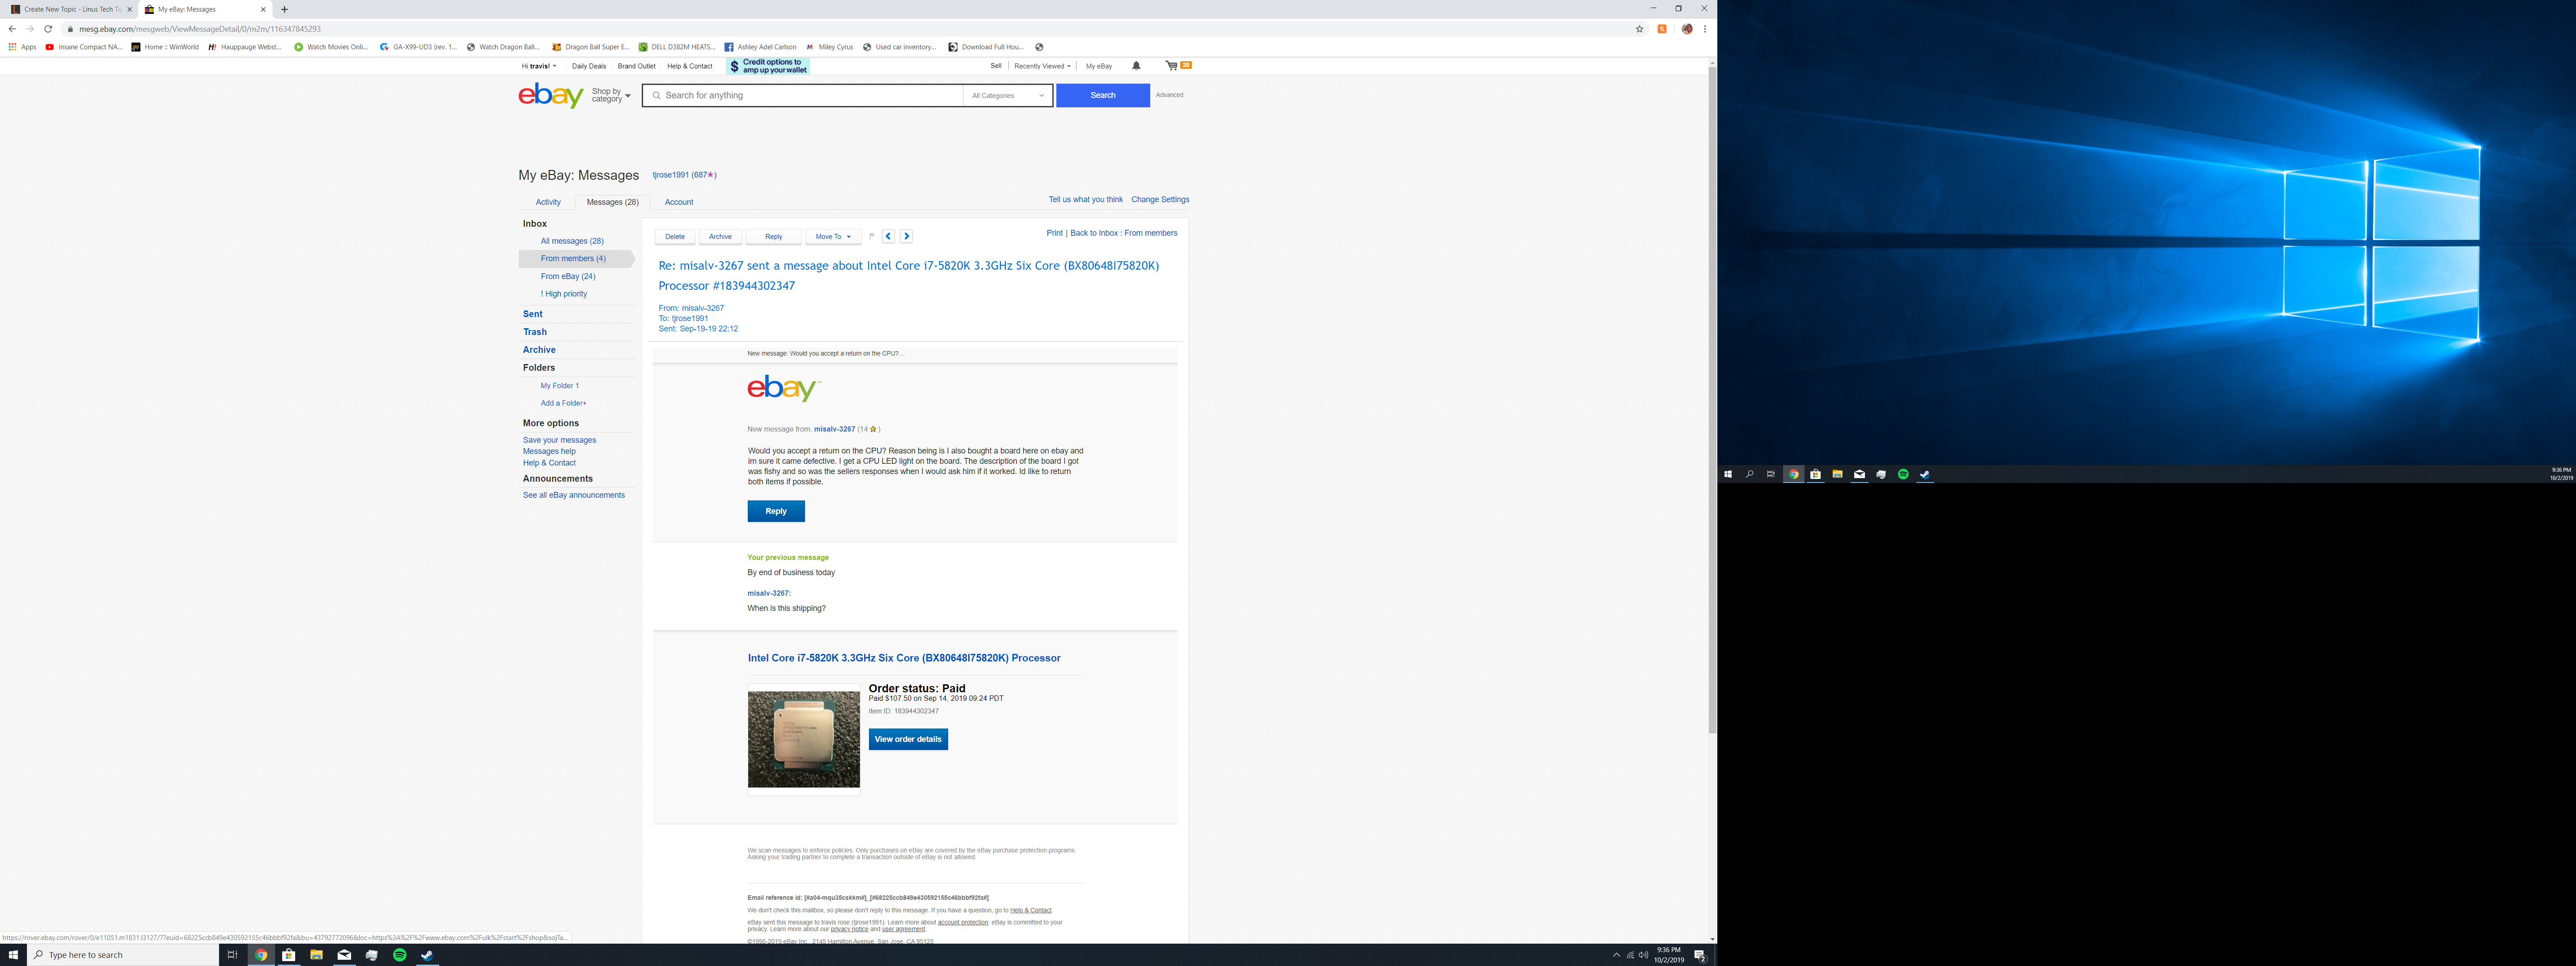Open the GA-X99-UD3 Google bookmark
The image size is (2576, 966).
[x=418, y=47]
